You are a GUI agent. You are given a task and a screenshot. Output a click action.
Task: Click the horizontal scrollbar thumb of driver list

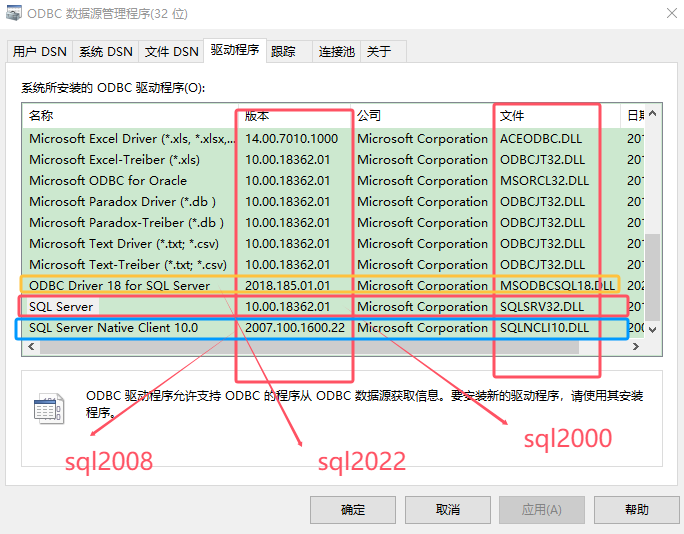[309, 347]
